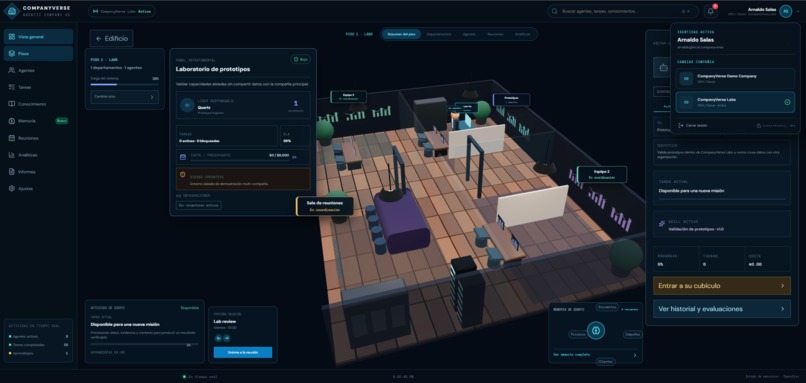This screenshot has width=806, height=383.
Task: Select CompanyVerse Demo Company
Action: (x=735, y=78)
